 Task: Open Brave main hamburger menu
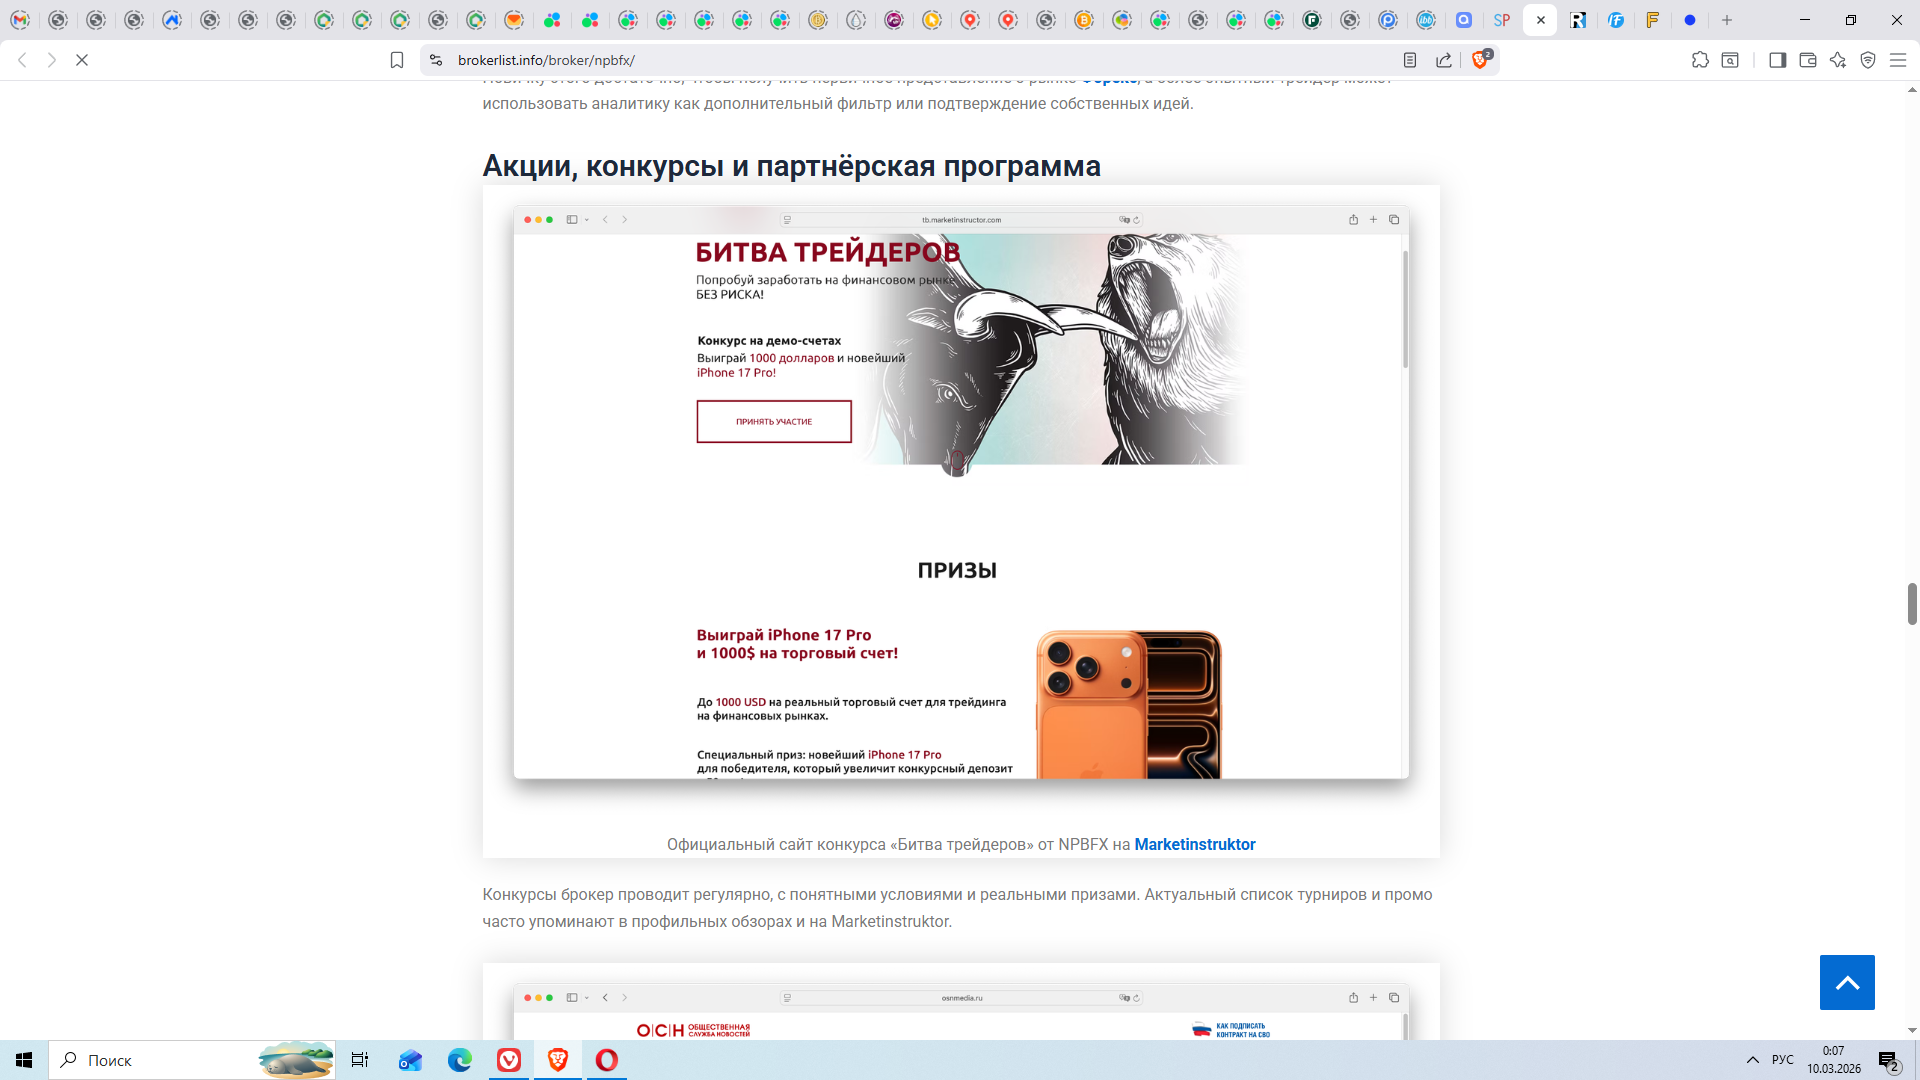click(1897, 60)
